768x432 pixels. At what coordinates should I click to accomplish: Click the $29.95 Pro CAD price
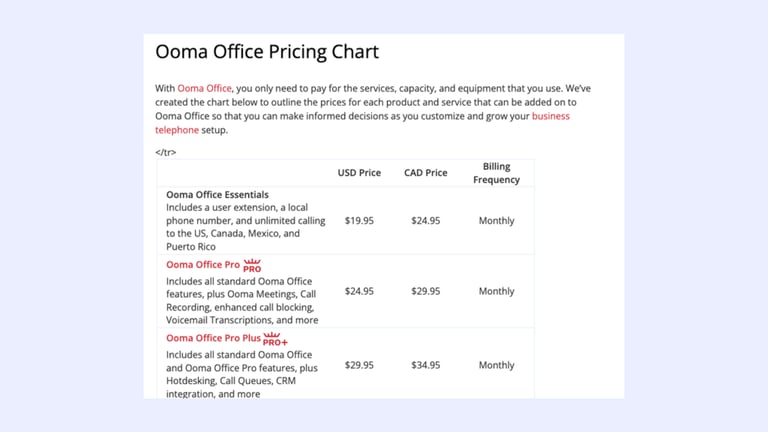tap(426, 291)
